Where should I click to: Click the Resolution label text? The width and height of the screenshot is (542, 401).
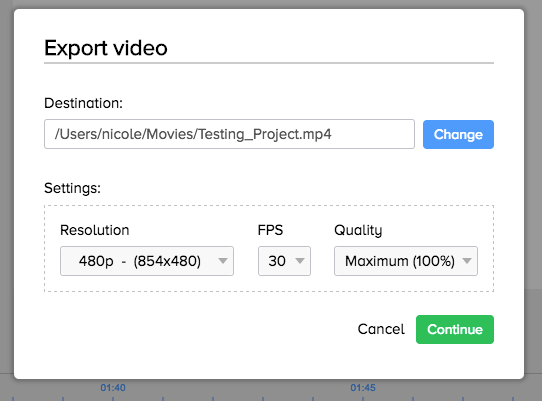[x=95, y=230]
